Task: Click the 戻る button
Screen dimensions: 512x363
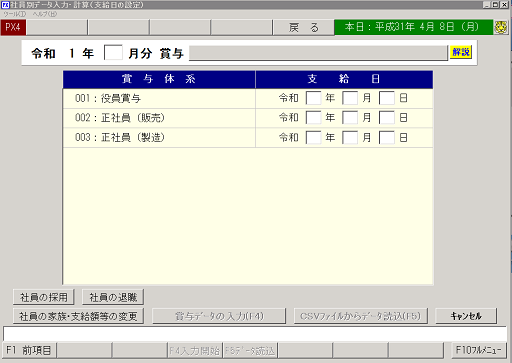Action: coord(304,27)
